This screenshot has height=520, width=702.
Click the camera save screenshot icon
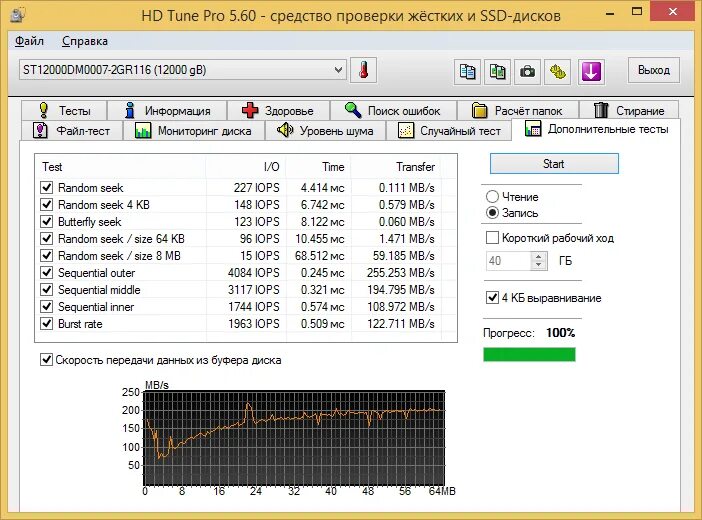527,71
